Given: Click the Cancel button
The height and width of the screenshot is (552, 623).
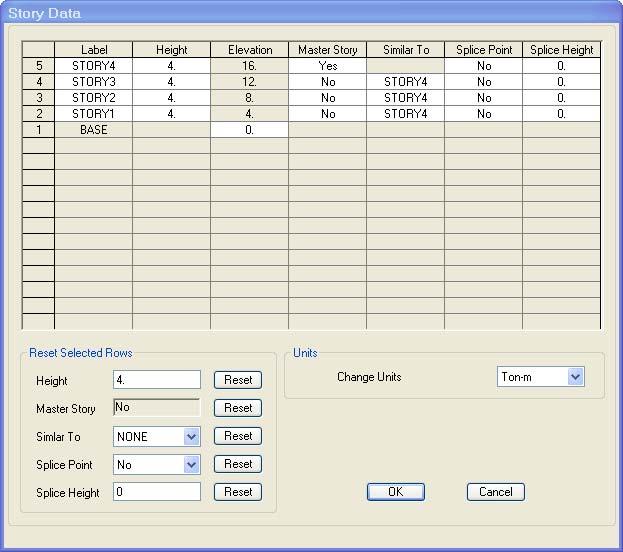Looking at the screenshot, I should coord(495,492).
